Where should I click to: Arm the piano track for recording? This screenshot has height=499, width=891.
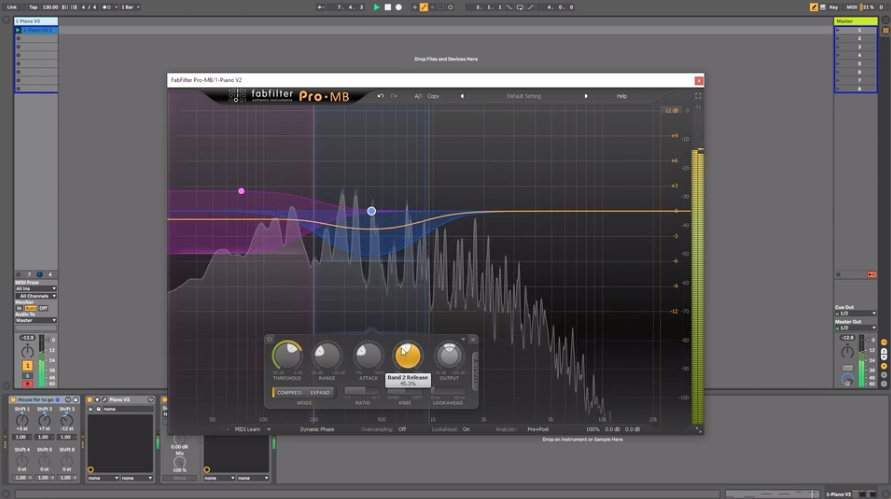pyautogui.click(x=27, y=384)
